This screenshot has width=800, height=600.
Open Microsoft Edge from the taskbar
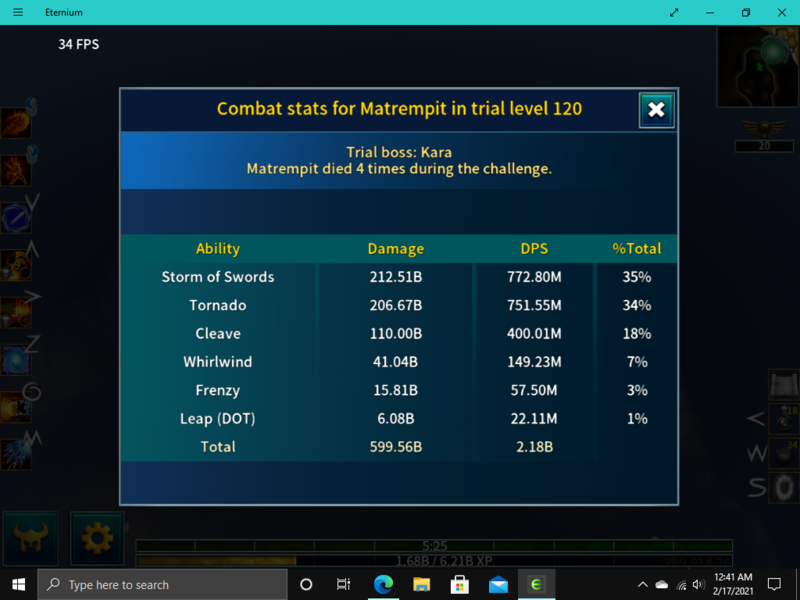click(x=383, y=585)
